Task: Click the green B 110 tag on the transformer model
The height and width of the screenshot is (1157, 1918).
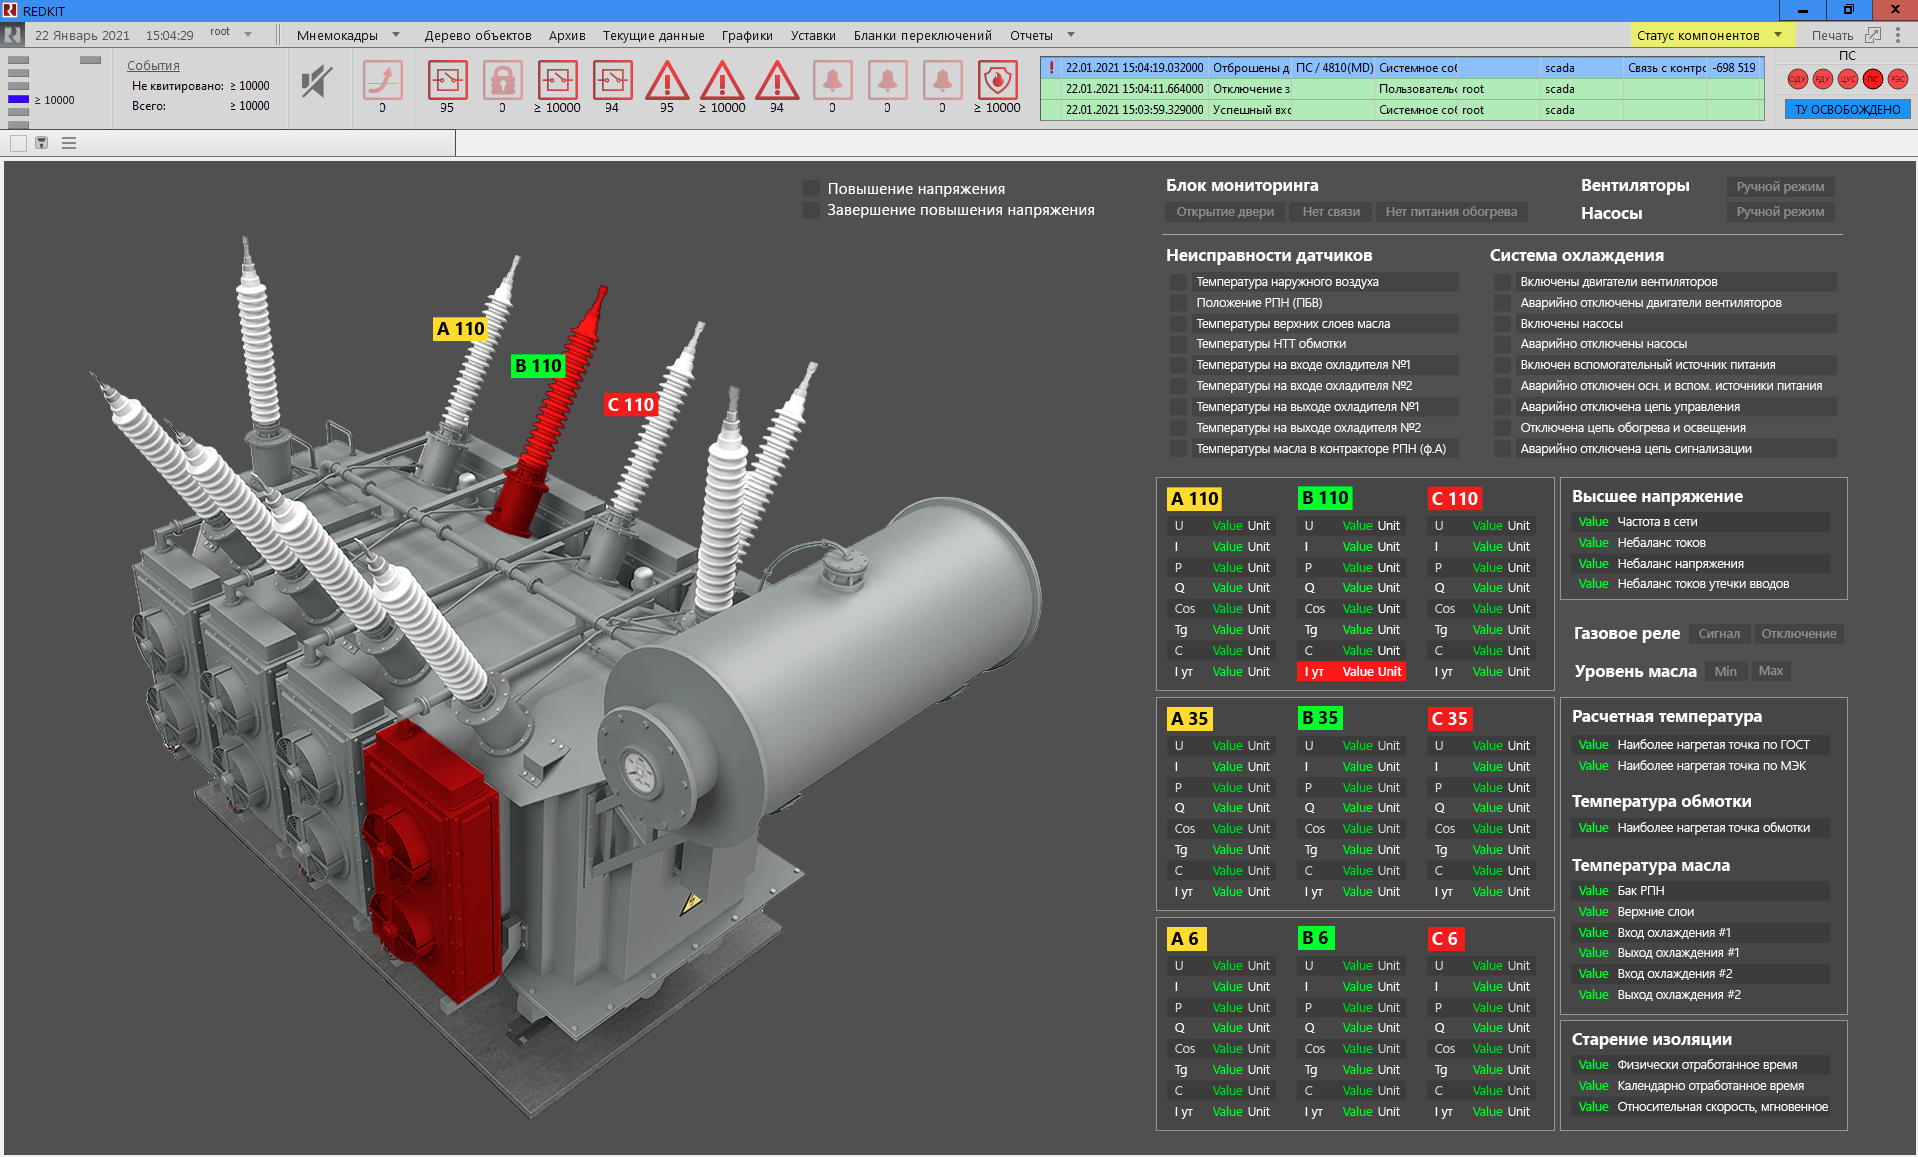Action: click(x=538, y=365)
